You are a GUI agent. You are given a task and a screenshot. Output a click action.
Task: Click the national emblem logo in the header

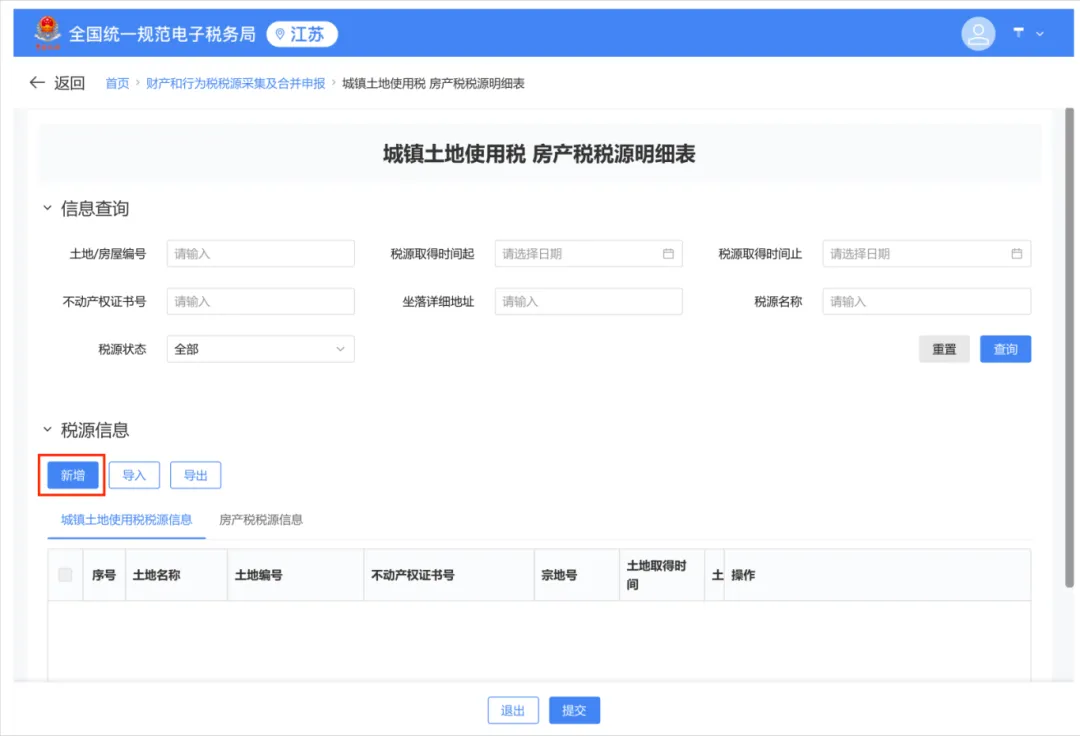pyautogui.click(x=45, y=33)
